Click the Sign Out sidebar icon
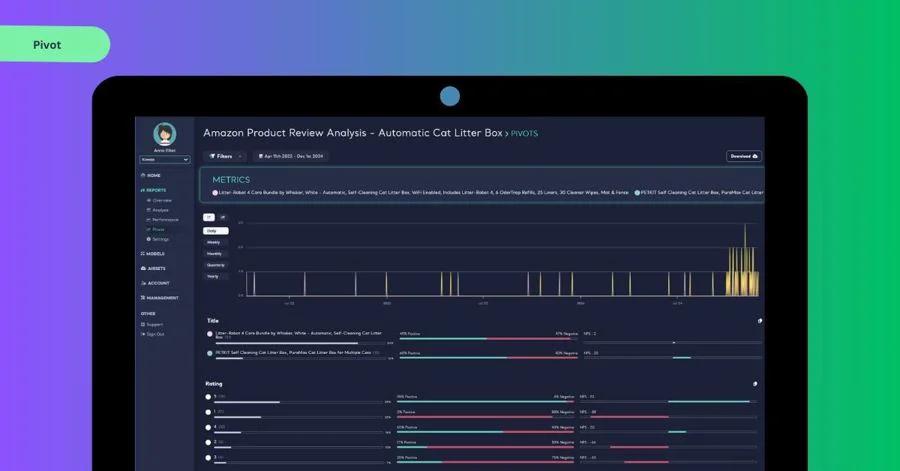 point(143,334)
